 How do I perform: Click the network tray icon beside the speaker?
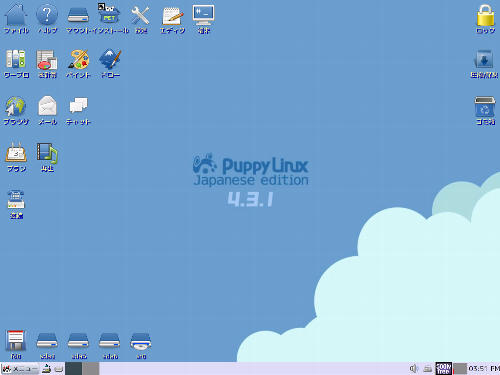[x=428, y=369]
